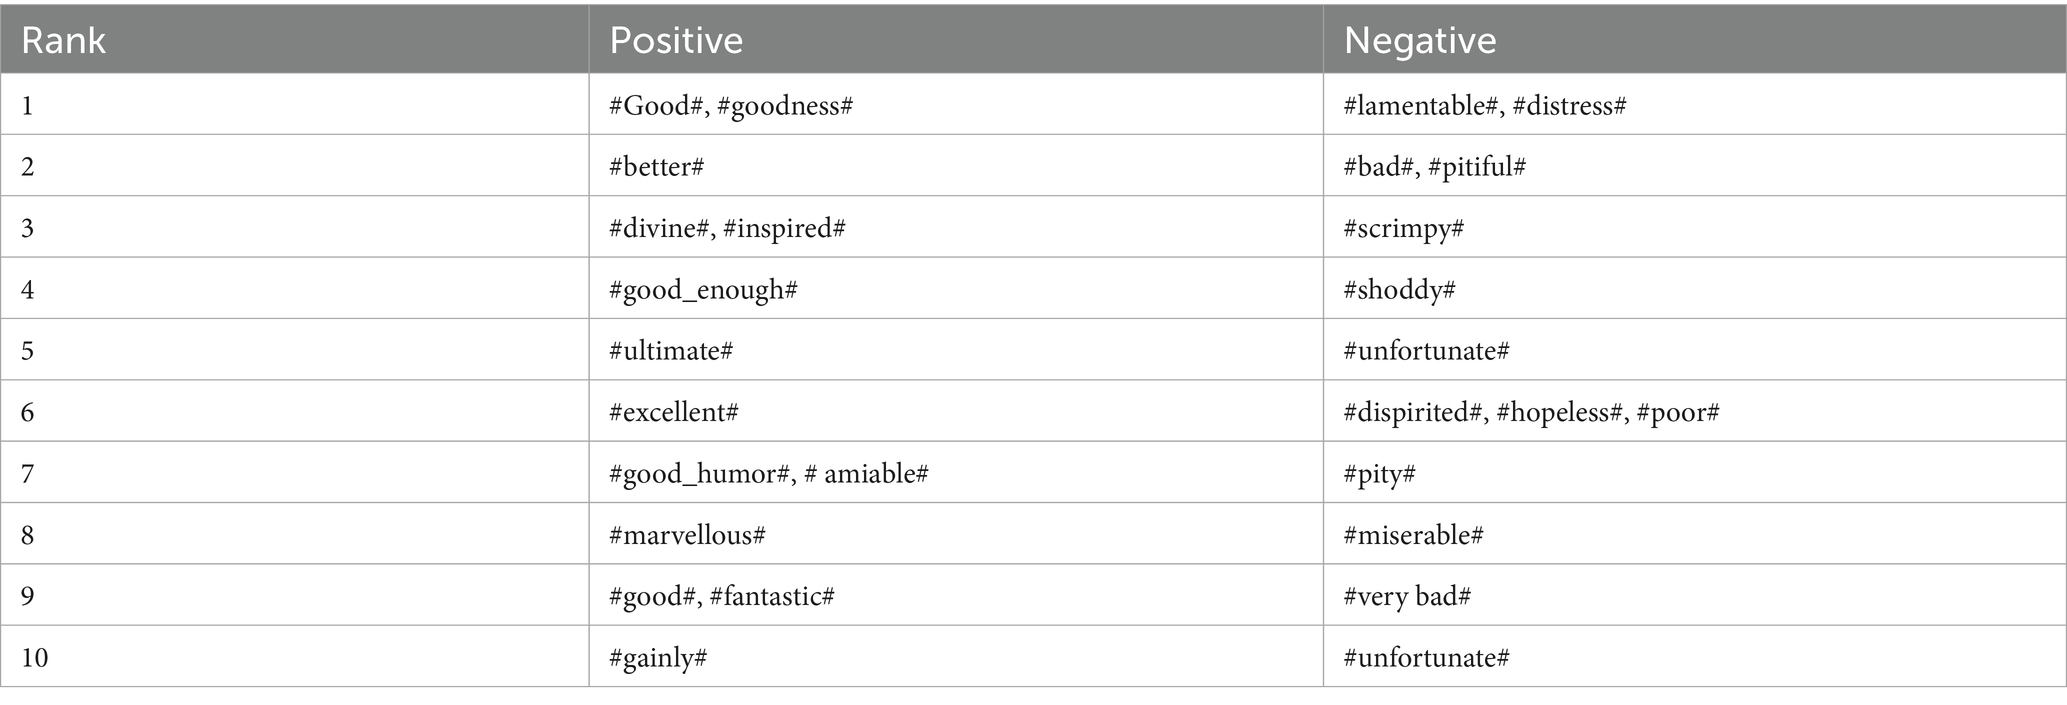This screenshot has width=2067, height=705.
Task: Click the Rank column header
Action: pos(63,40)
